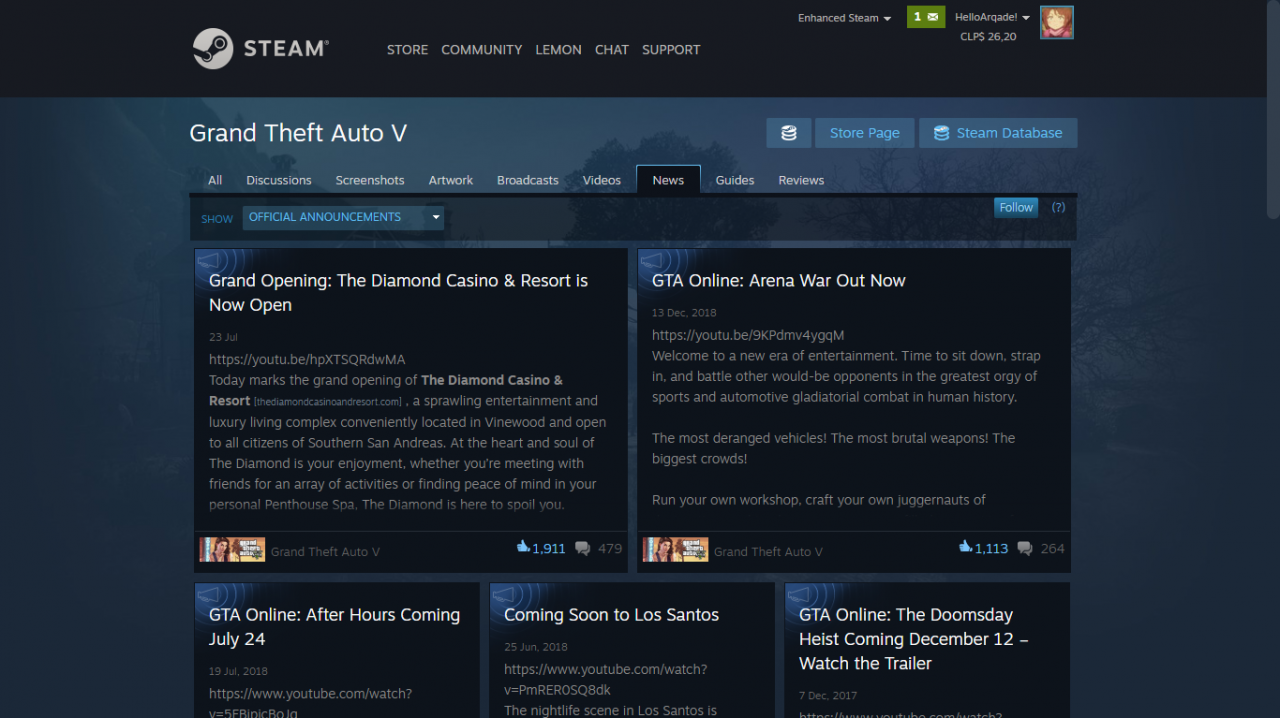Click the youtu.be/9KPdmv4ygqM link
Viewport: 1280px width, 718px height.
point(748,335)
